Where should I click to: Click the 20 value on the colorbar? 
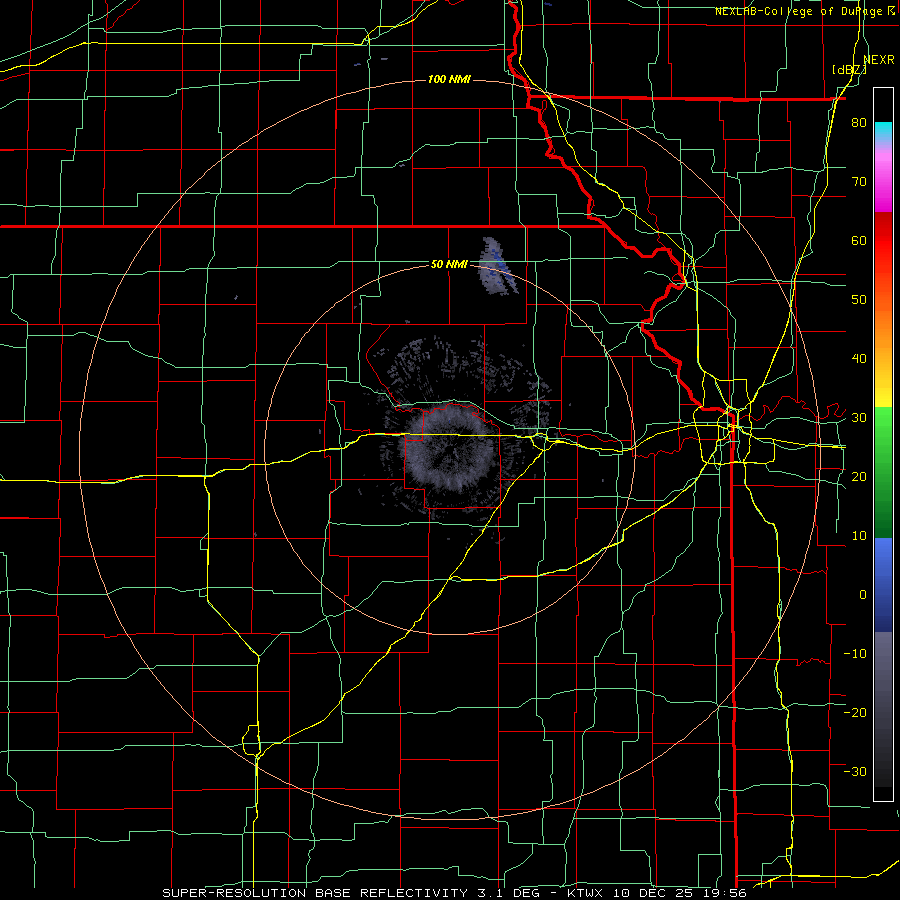point(859,476)
